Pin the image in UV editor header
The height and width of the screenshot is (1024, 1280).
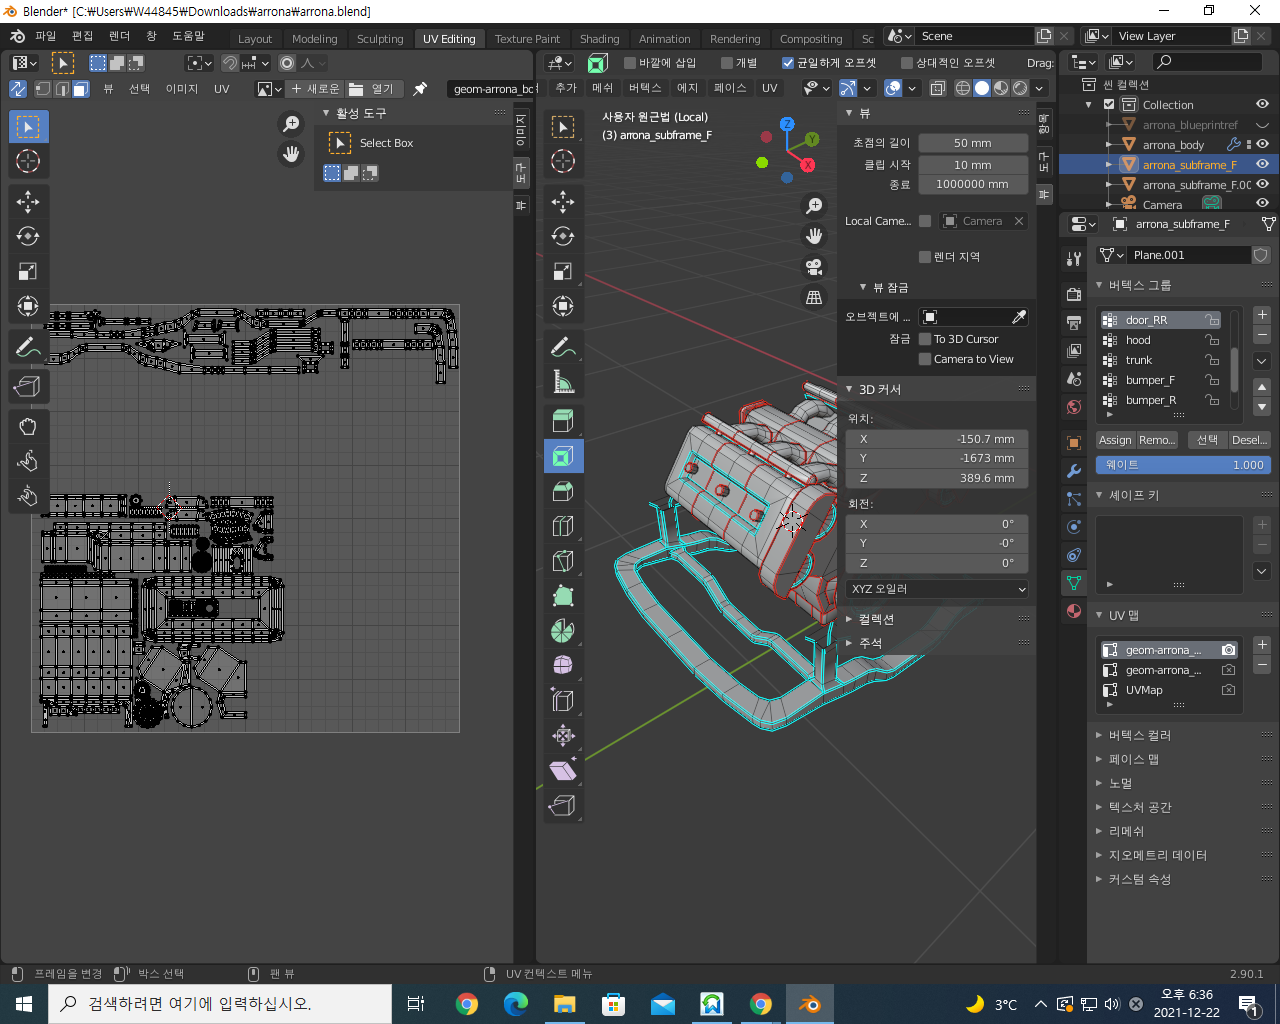[x=421, y=89]
